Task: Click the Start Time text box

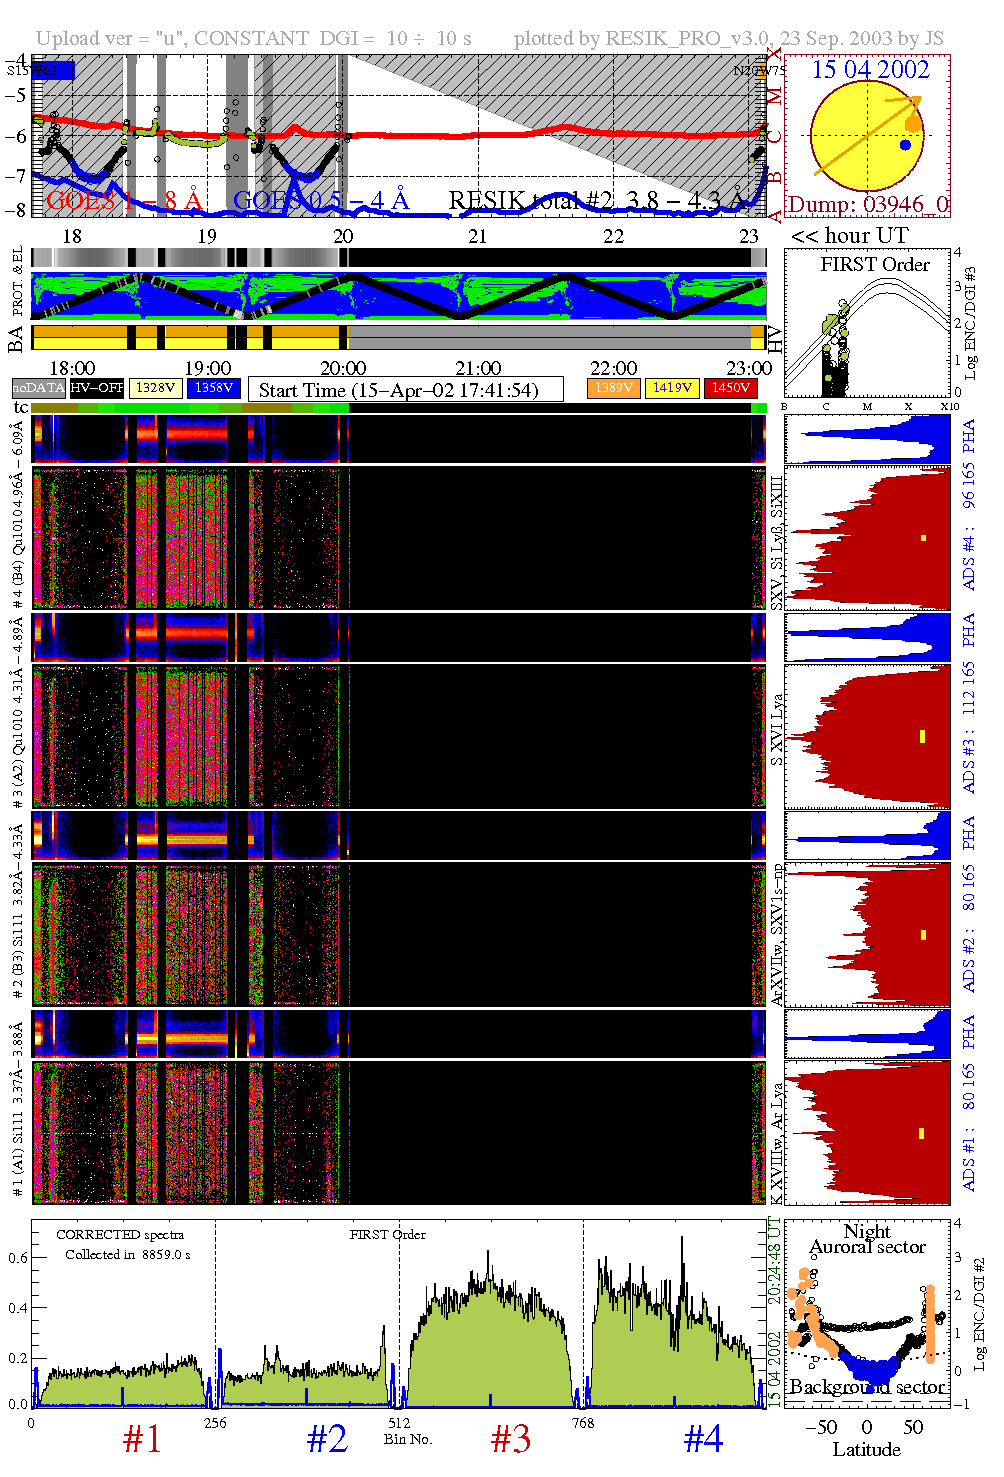Action: (405, 390)
